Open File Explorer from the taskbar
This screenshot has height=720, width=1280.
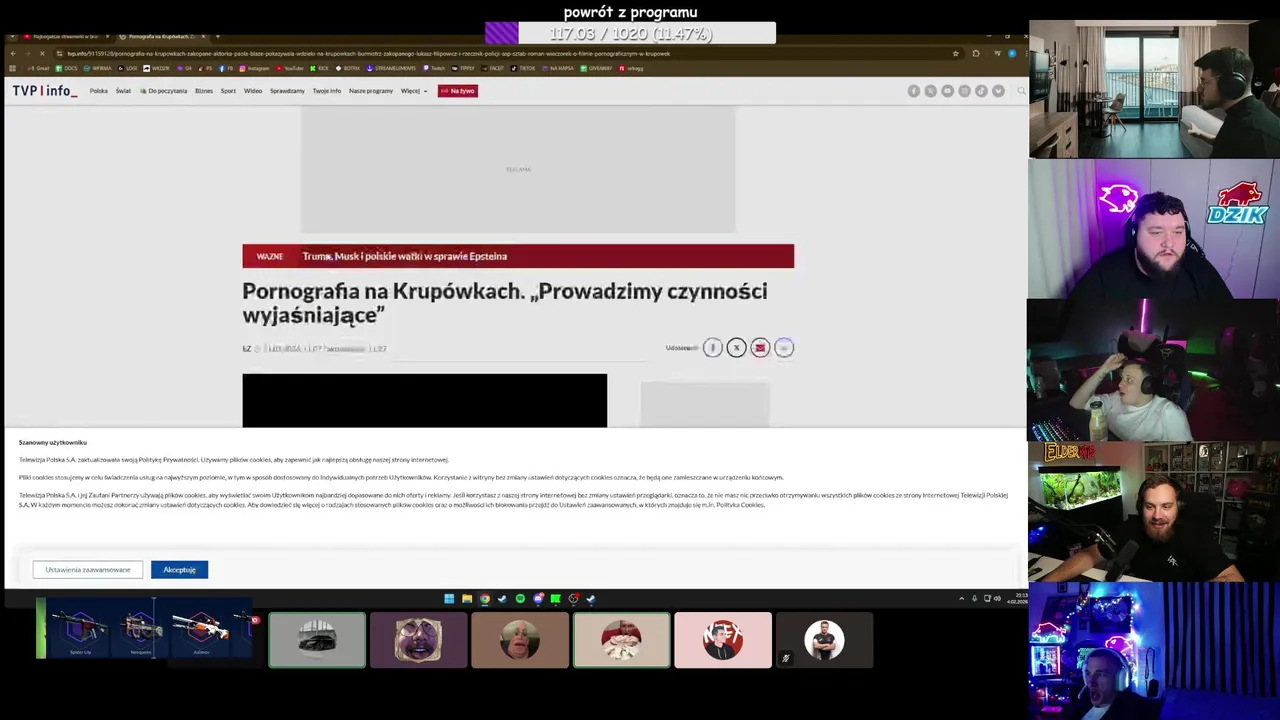tap(467, 599)
